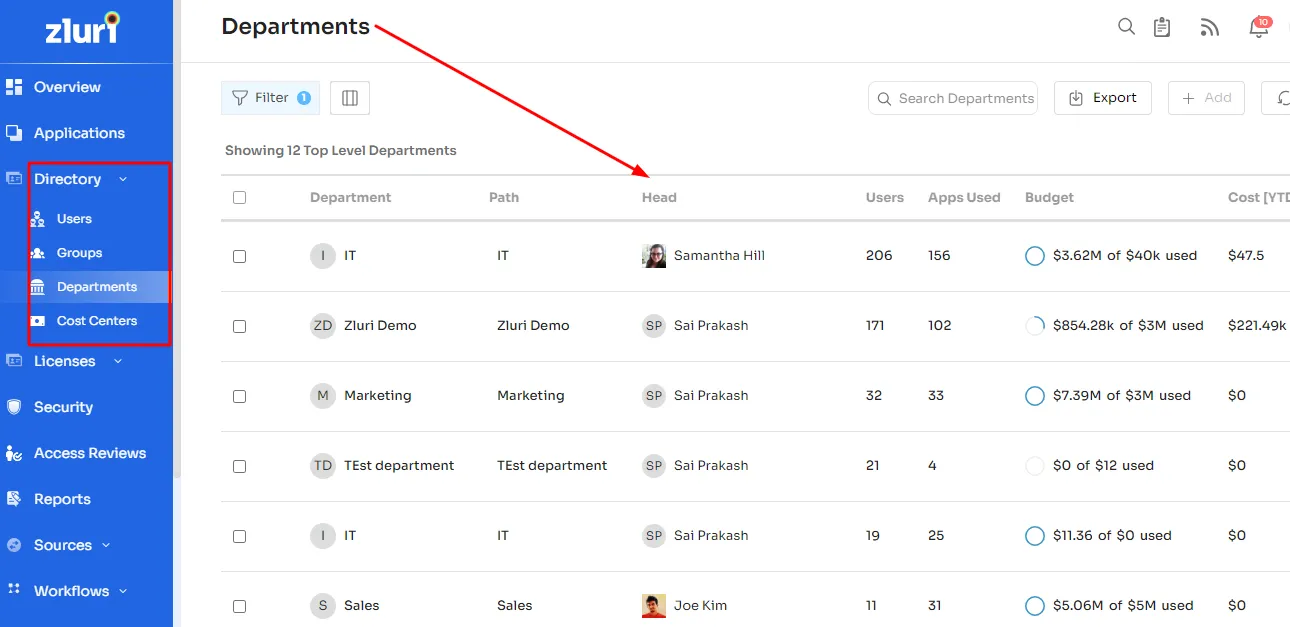This screenshot has width=1290, height=627.
Task: Open Access Reviews in sidebar
Action: tap(90, 453)
